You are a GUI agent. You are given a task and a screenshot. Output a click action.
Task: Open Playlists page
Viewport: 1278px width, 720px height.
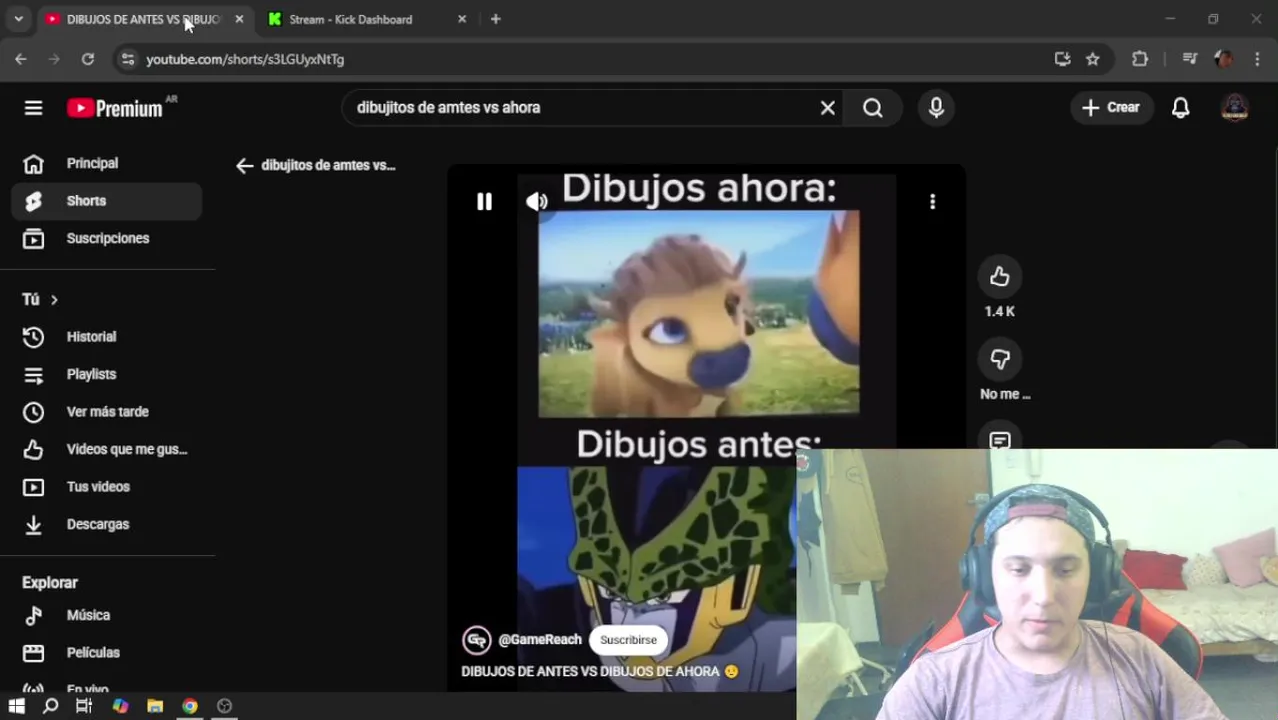(107, 374)
